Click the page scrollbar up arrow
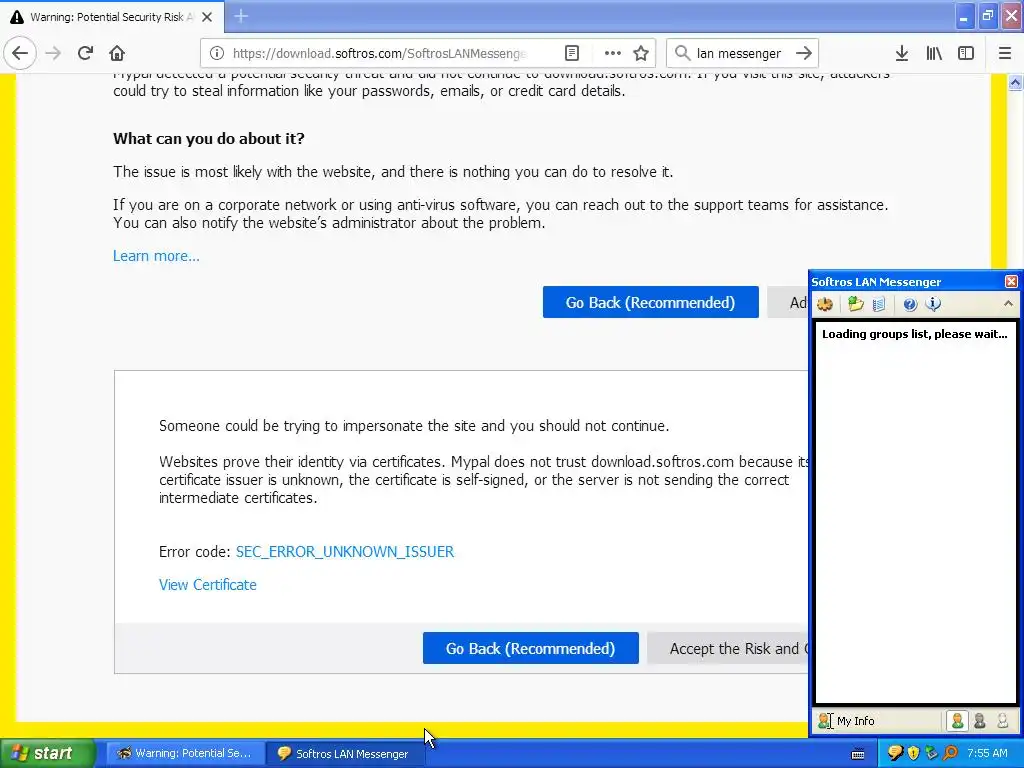The height and width of the screenshot is (768, 1024). [x=1015, y=83]
